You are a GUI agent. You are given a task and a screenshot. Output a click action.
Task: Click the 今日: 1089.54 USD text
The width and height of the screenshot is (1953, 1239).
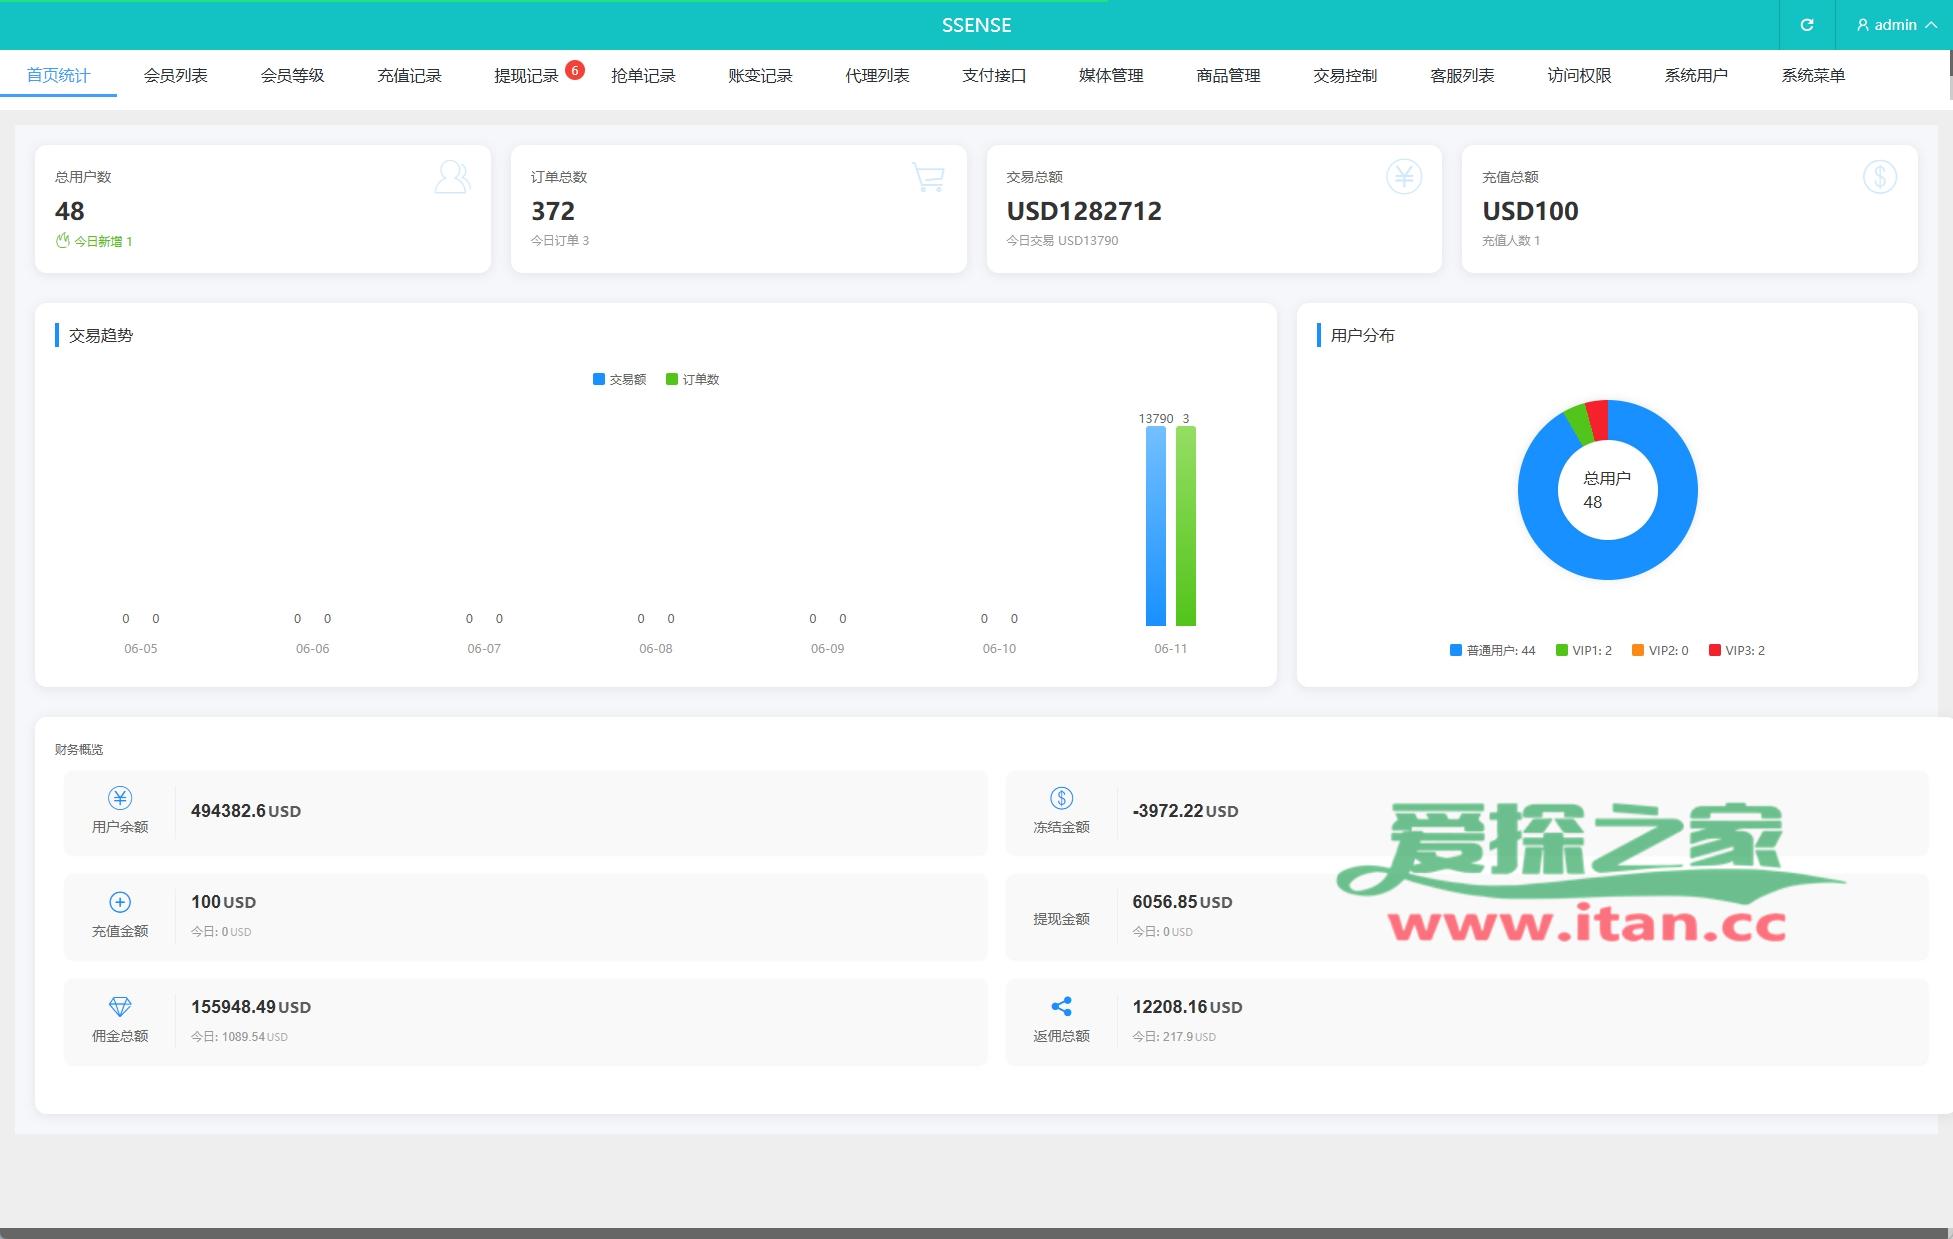click(x=239, y=1037)
